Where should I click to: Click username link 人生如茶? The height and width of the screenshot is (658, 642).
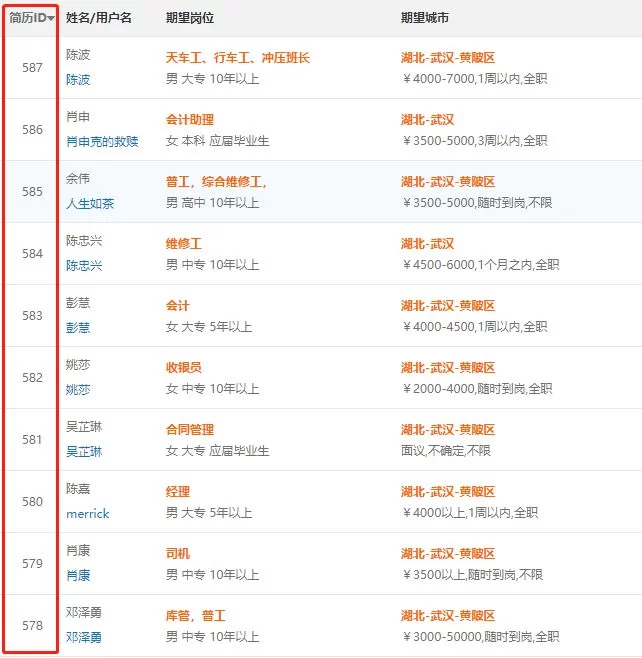[x=90, y=203]
